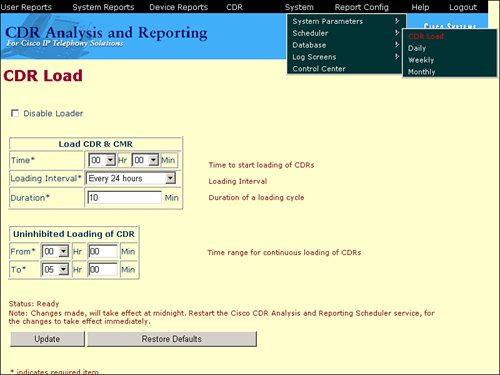
Task: Click the To minutes input field
Action: (x=103, y=269)
